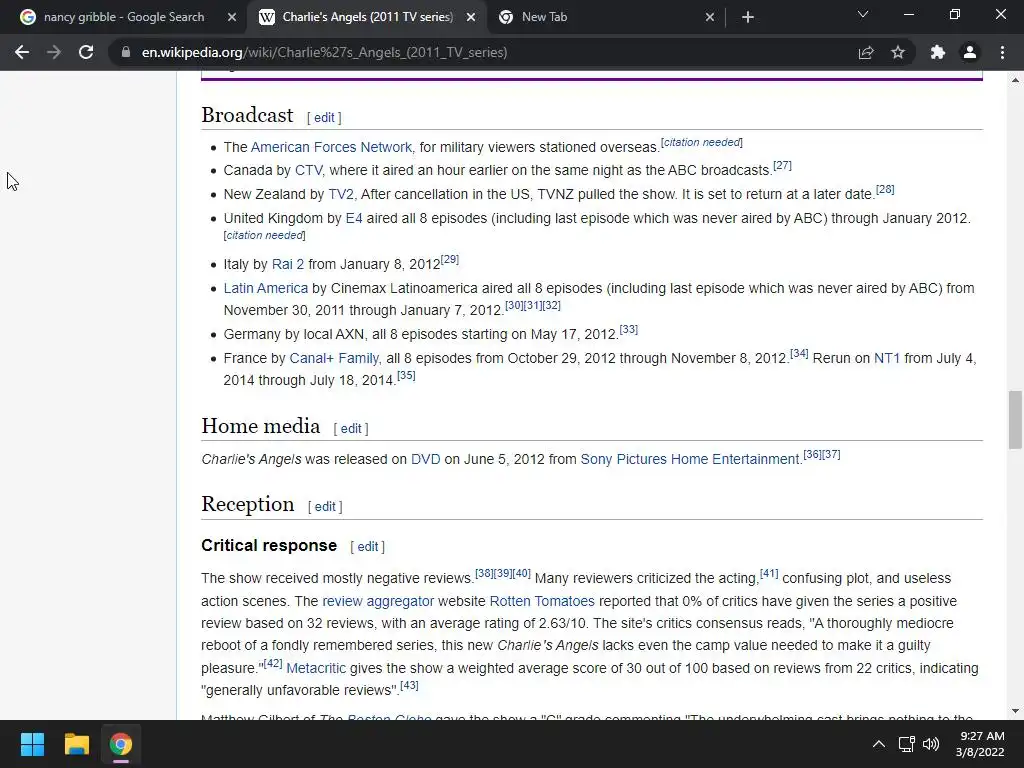This screenshot has height=768, width=1024.
Task: Show hidden system tray icons
Action: (879, 744)
